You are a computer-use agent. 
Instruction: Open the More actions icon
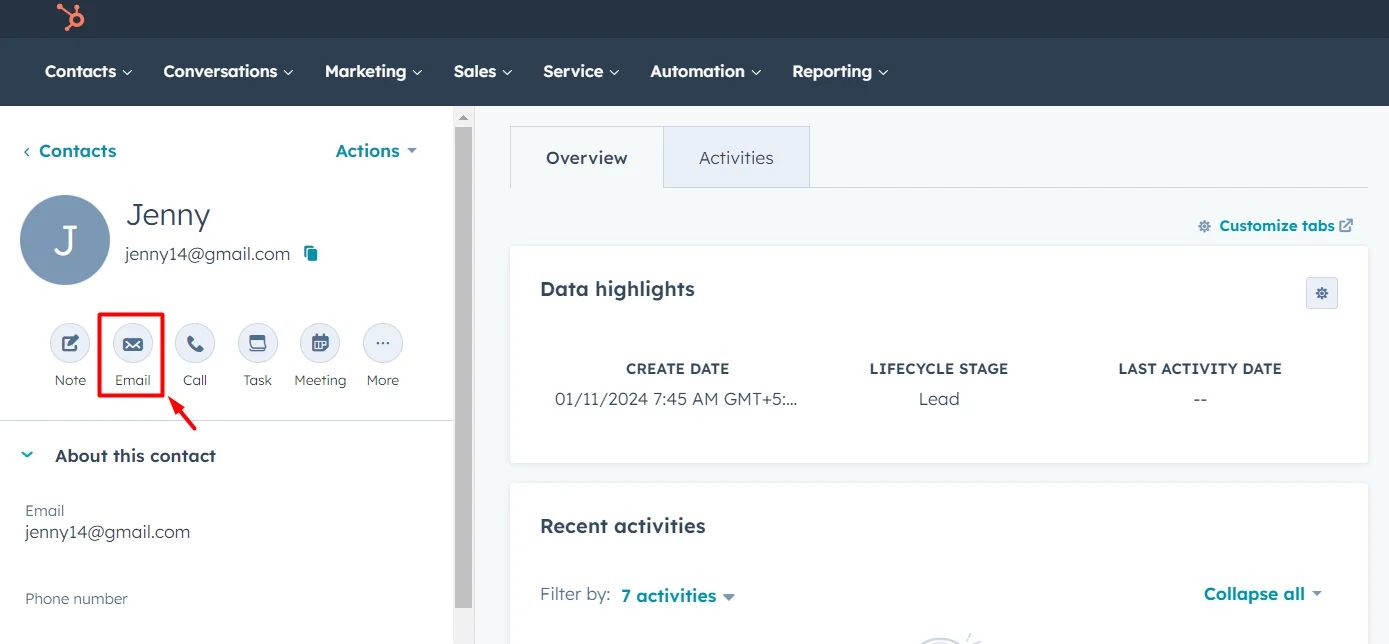382,344
